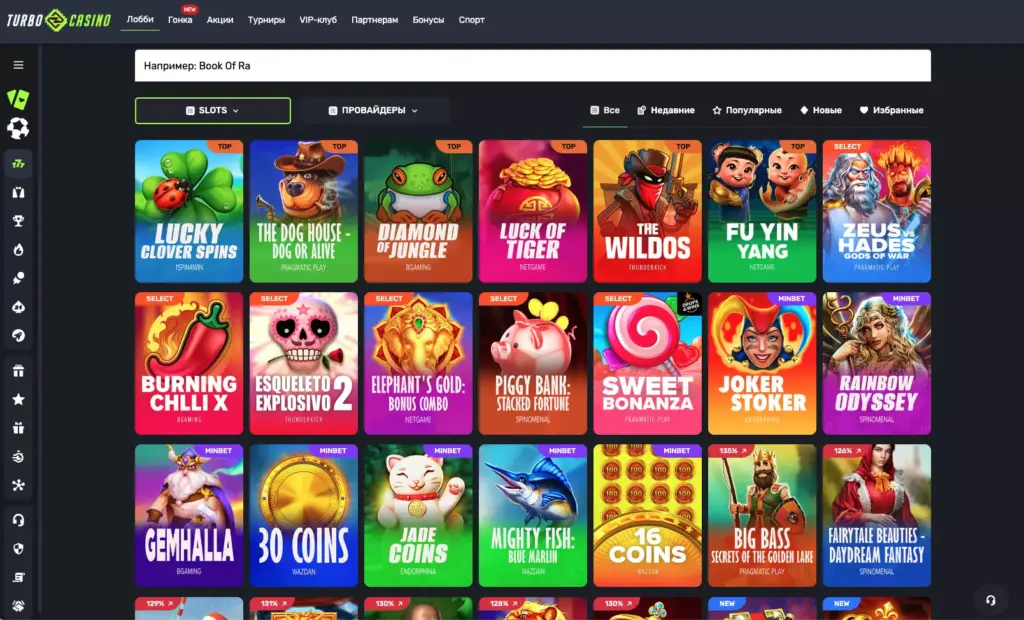
Task: Open the star favorites icon in sidebar
Action: (17, 398)
